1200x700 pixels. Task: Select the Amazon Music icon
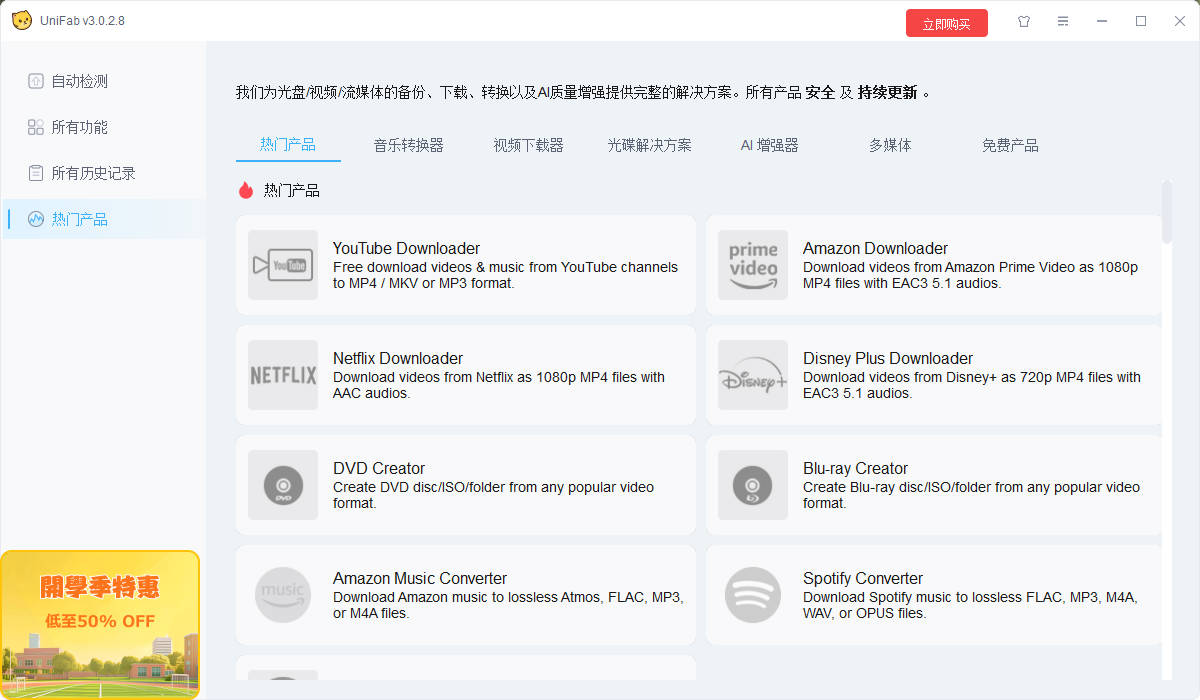(x=282, y=595)
